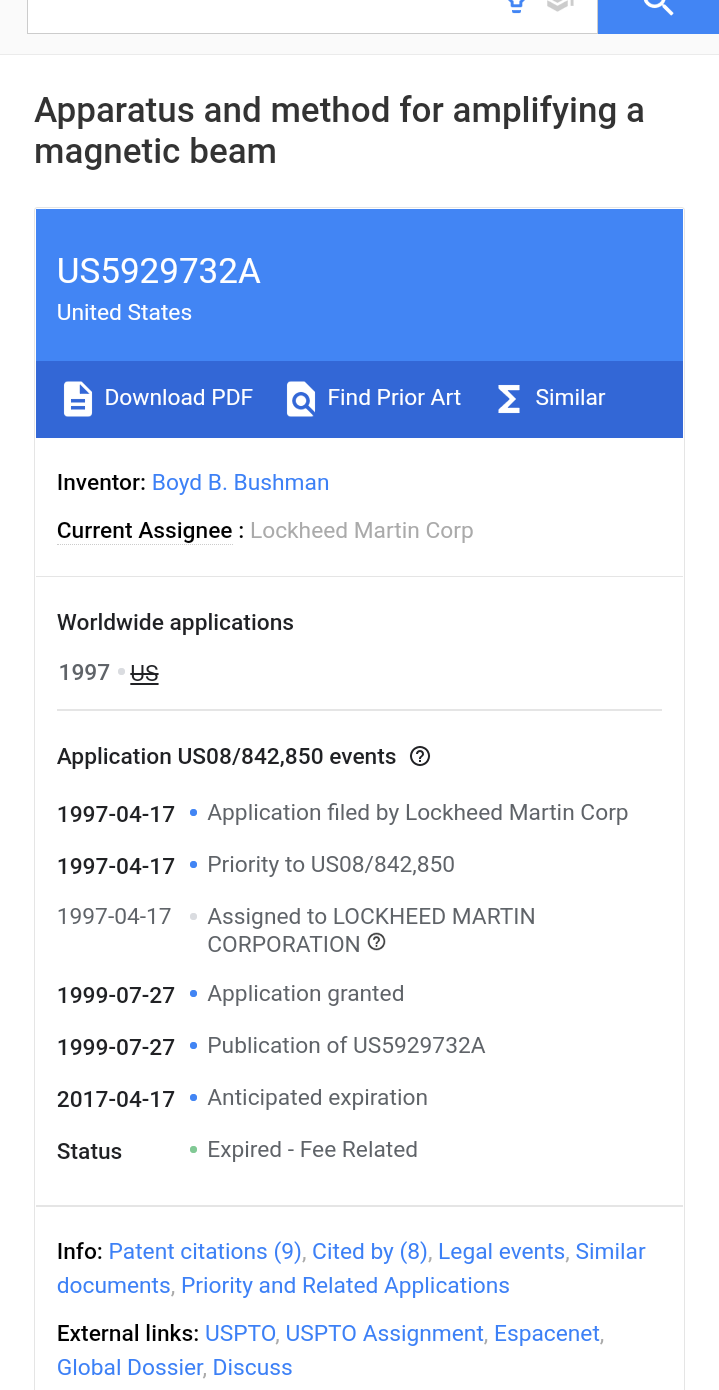Click the Find Prior Art magnifier icon
The height and width of the screenshot is (1390, 719).
[301, 398]
